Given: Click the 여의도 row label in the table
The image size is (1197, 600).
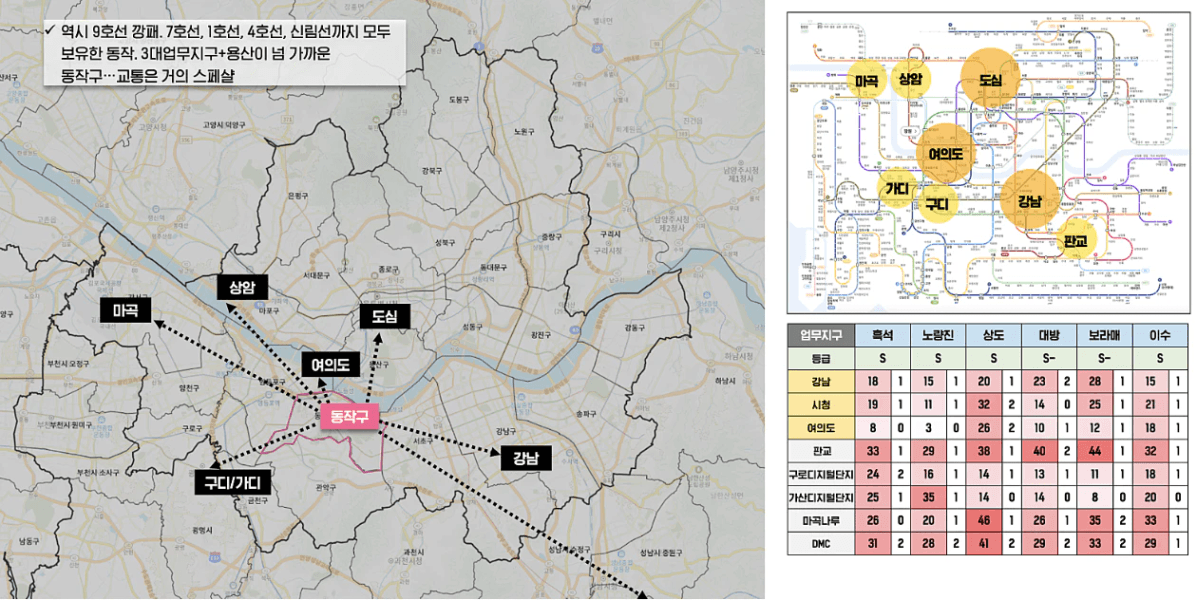Looking at the screenshot, I should point(821,427).
